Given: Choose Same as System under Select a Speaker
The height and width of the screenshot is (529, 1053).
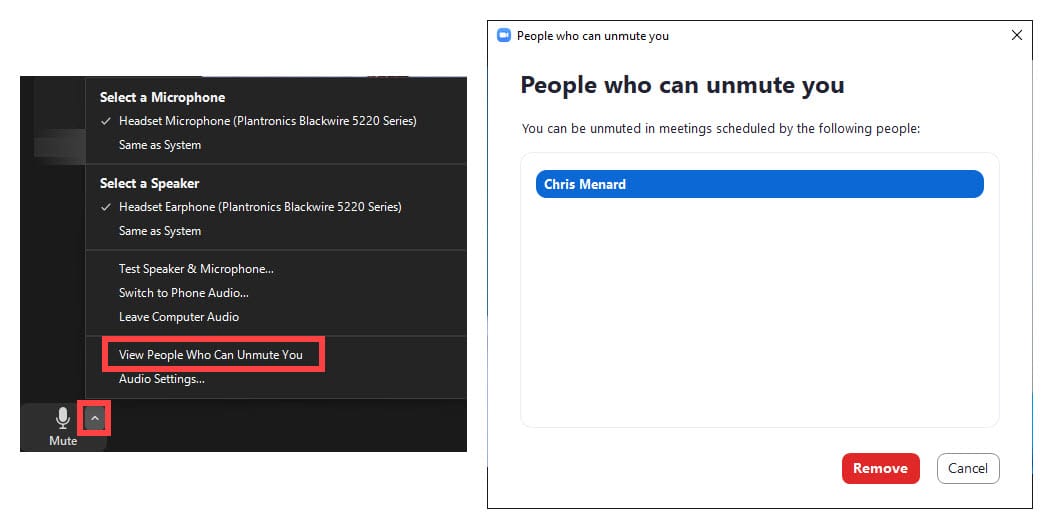Looking at the screenshot, I should click(x=160, y=231).
